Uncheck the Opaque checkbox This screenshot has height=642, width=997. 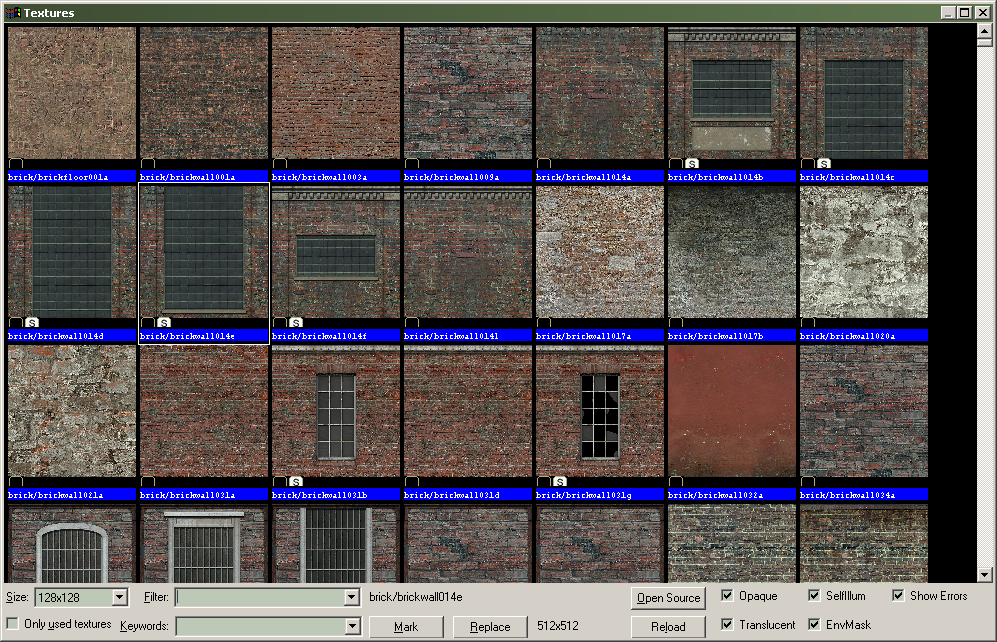click(x=727, y=596)
